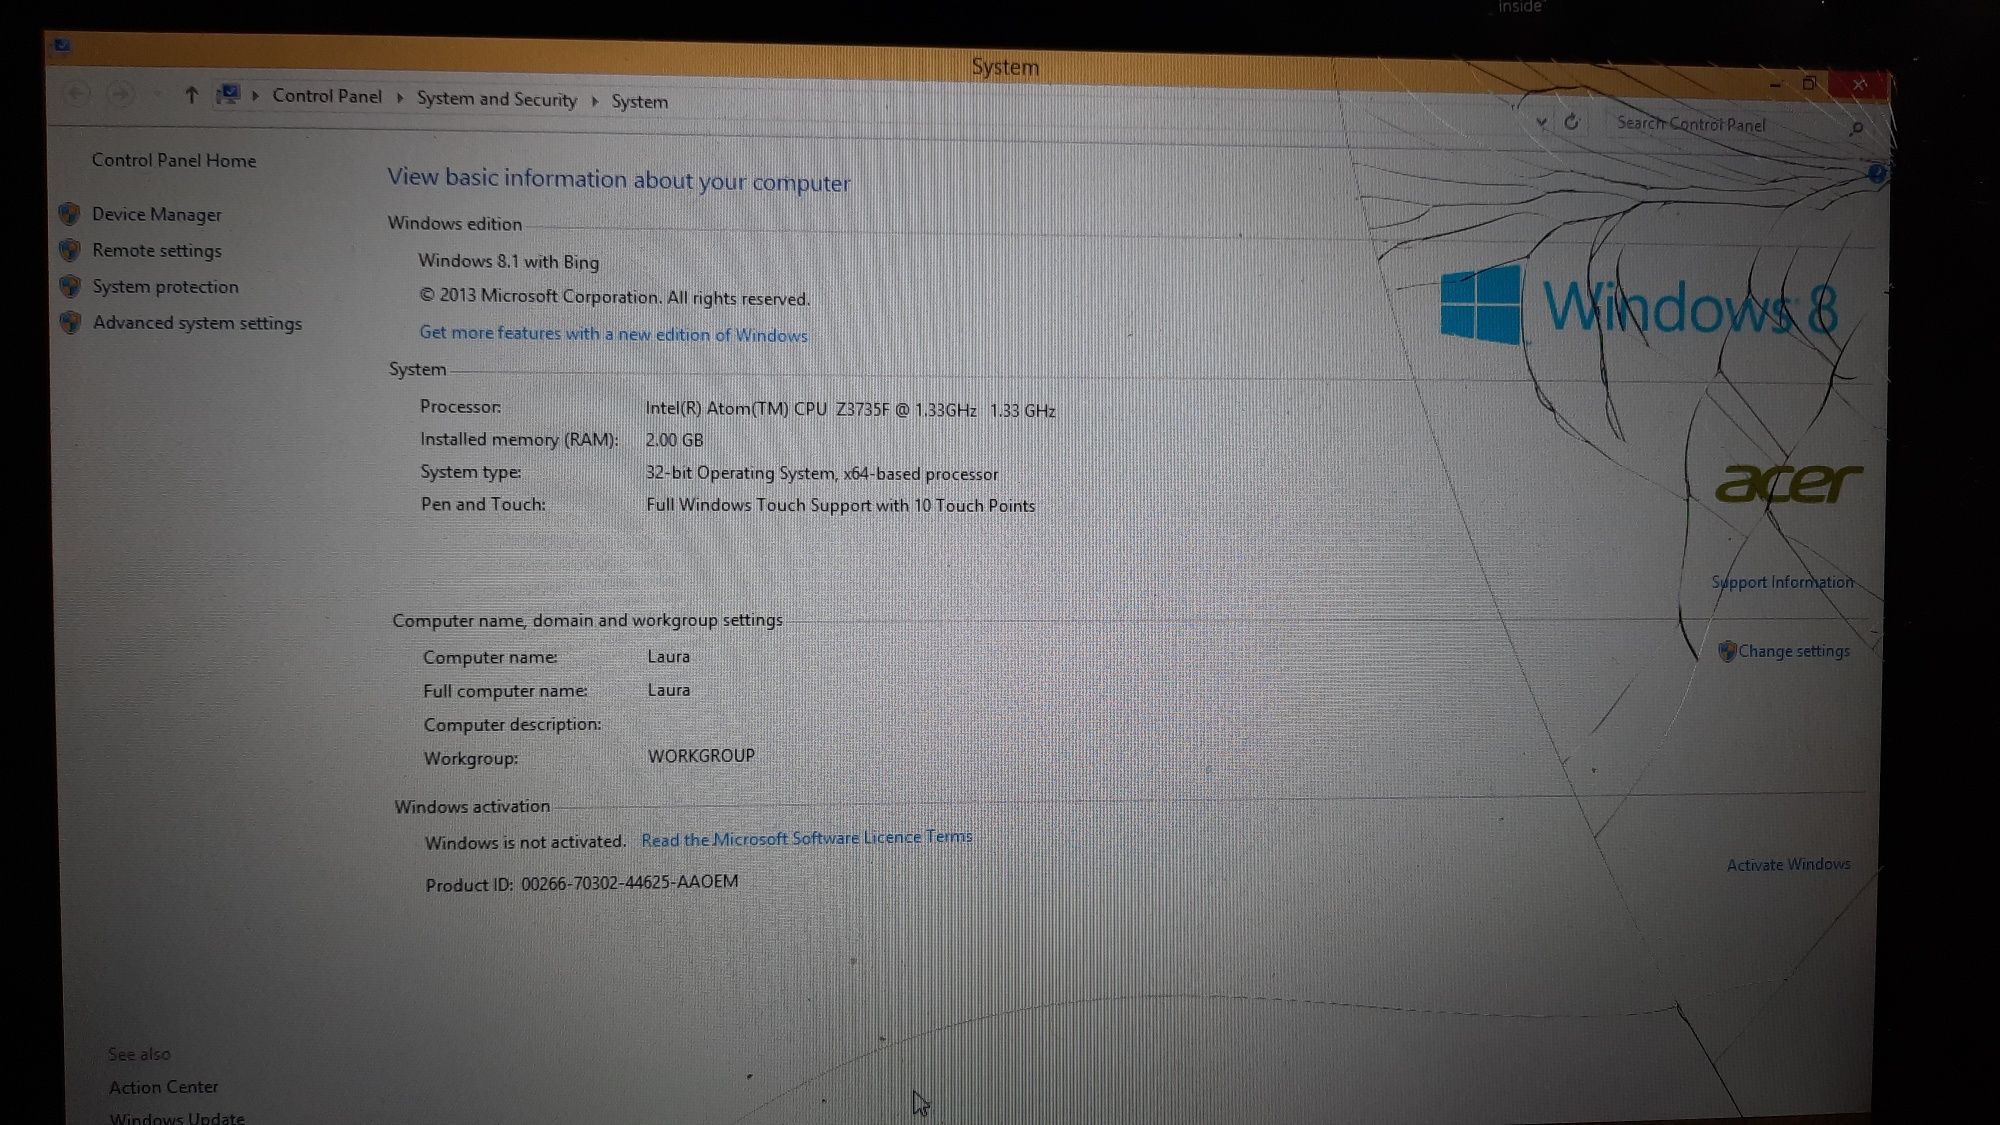The height and width of the screenshot is (1125, 2000).
Task: Close the System window
Action: (x=1859, y=85)
